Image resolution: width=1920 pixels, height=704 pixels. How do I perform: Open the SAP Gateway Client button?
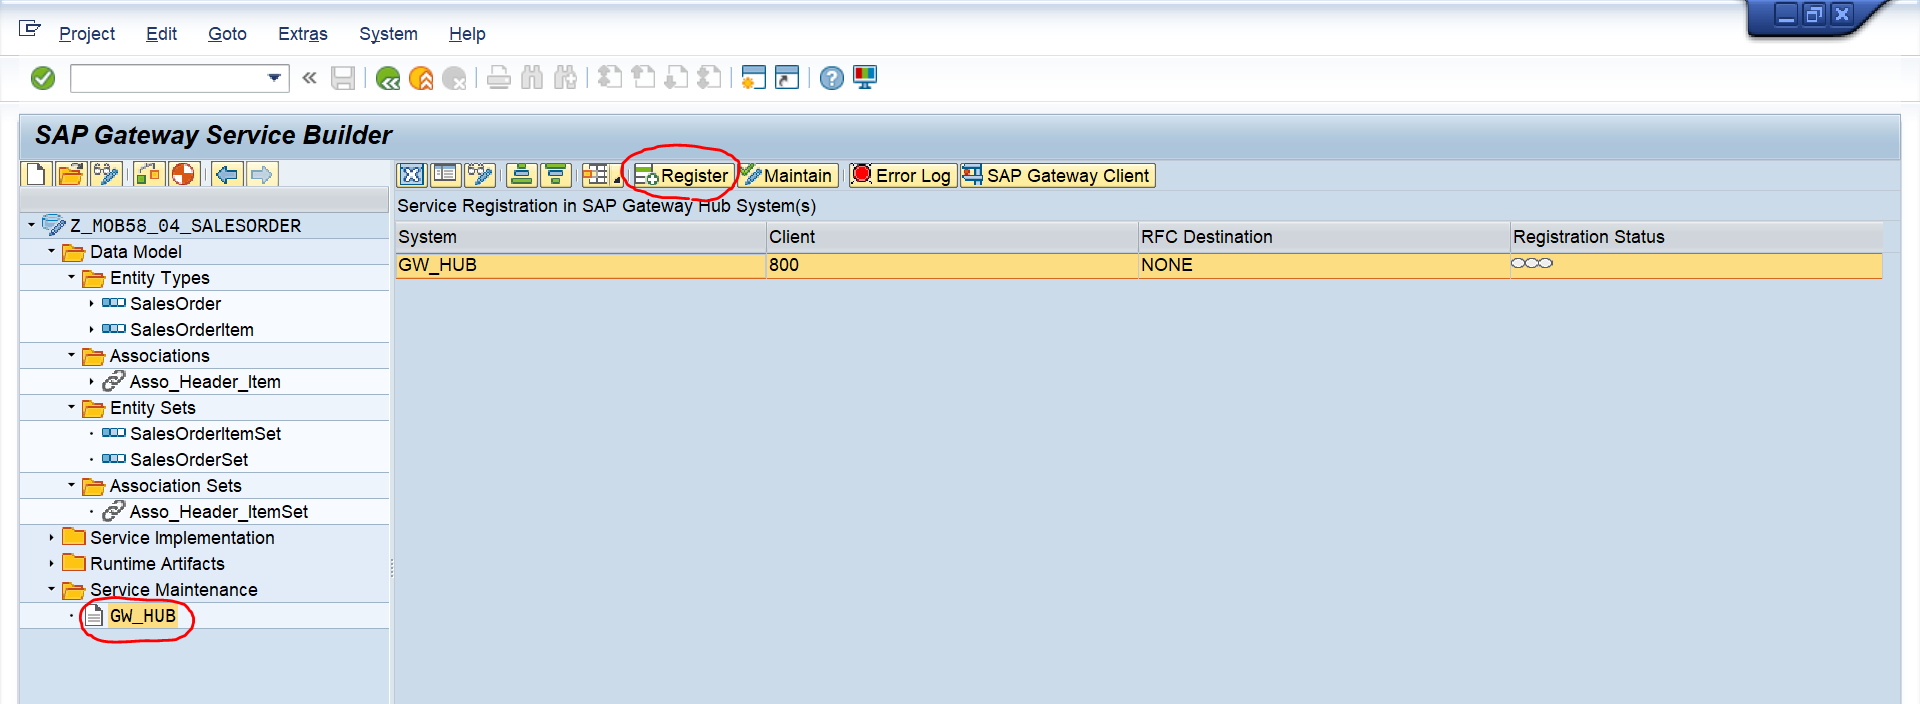1057,176
